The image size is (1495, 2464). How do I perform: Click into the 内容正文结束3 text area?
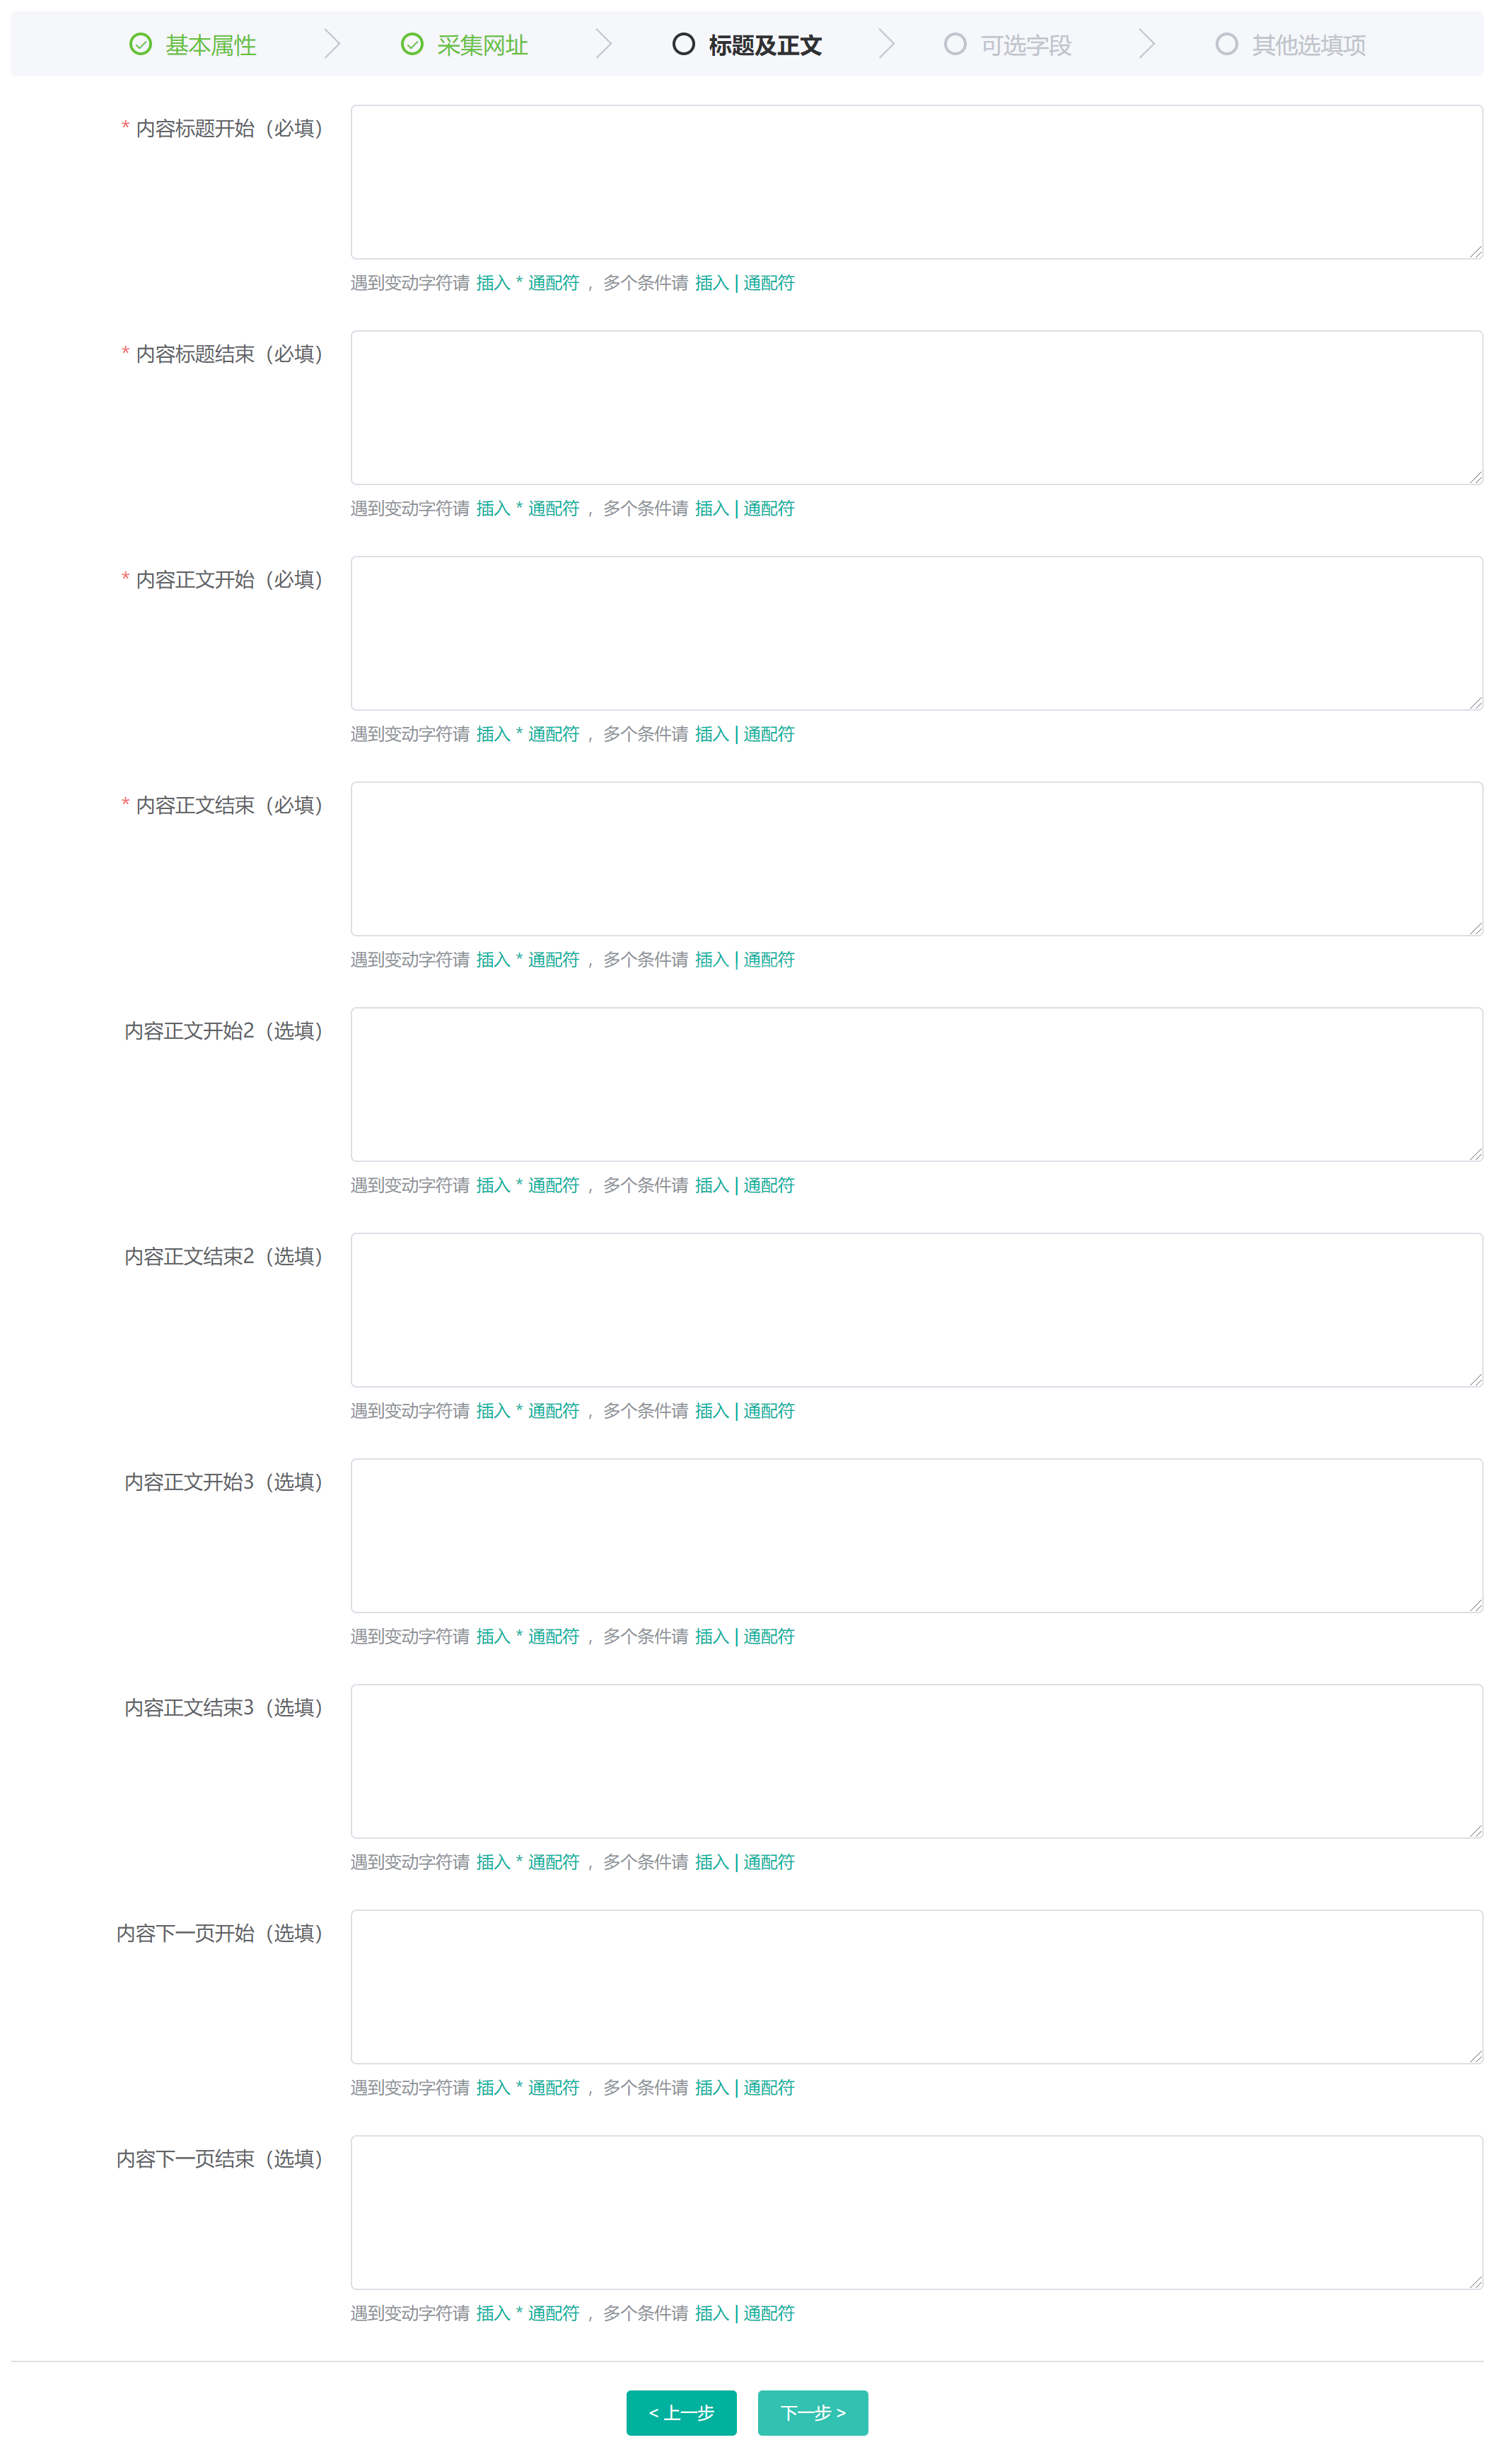916,1761
